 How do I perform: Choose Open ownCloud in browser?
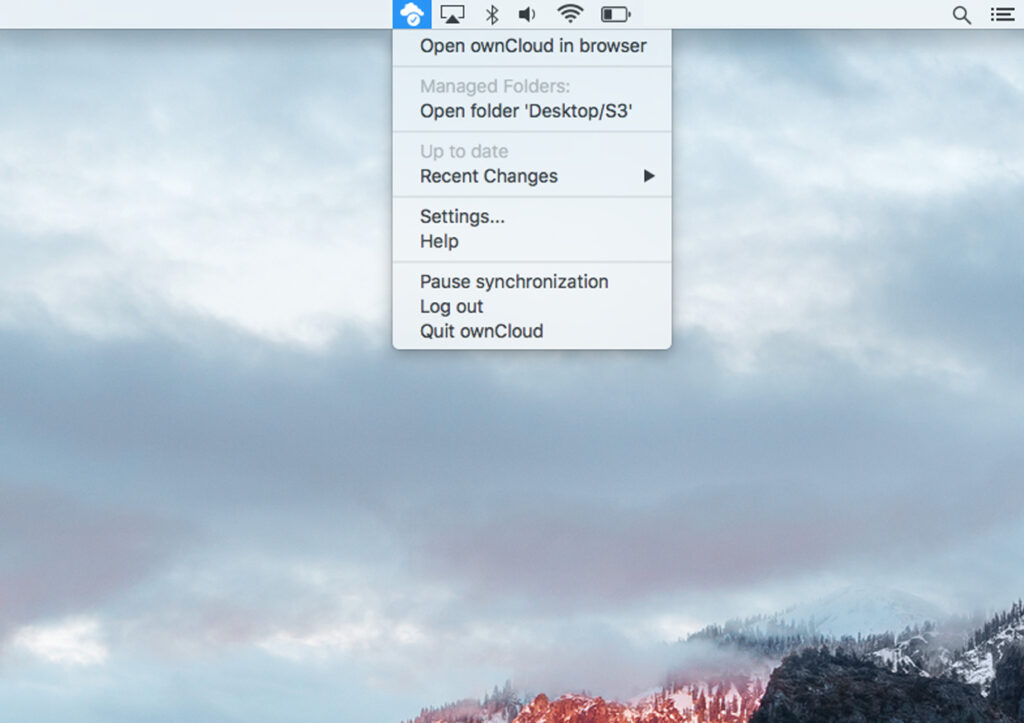click(532, 46)
